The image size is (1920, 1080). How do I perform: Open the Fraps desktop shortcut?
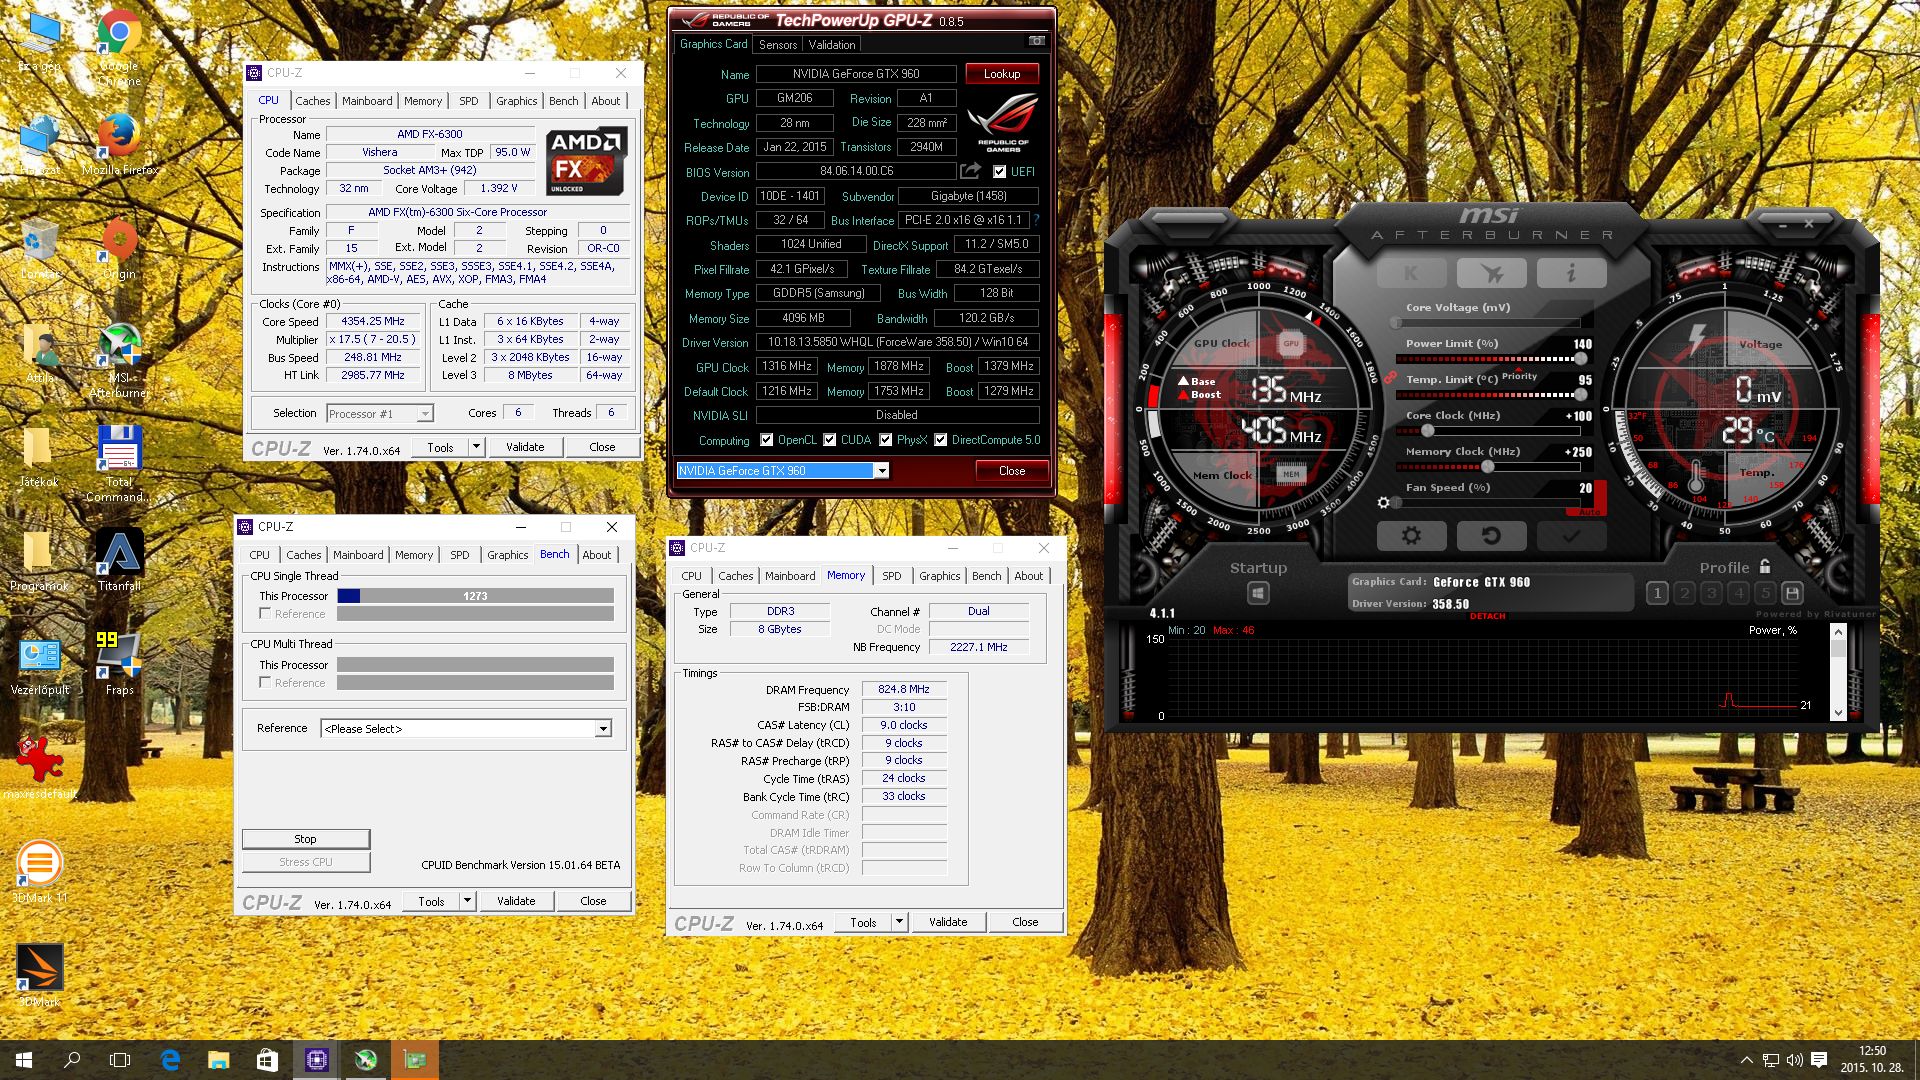click(x=119, y=663)
